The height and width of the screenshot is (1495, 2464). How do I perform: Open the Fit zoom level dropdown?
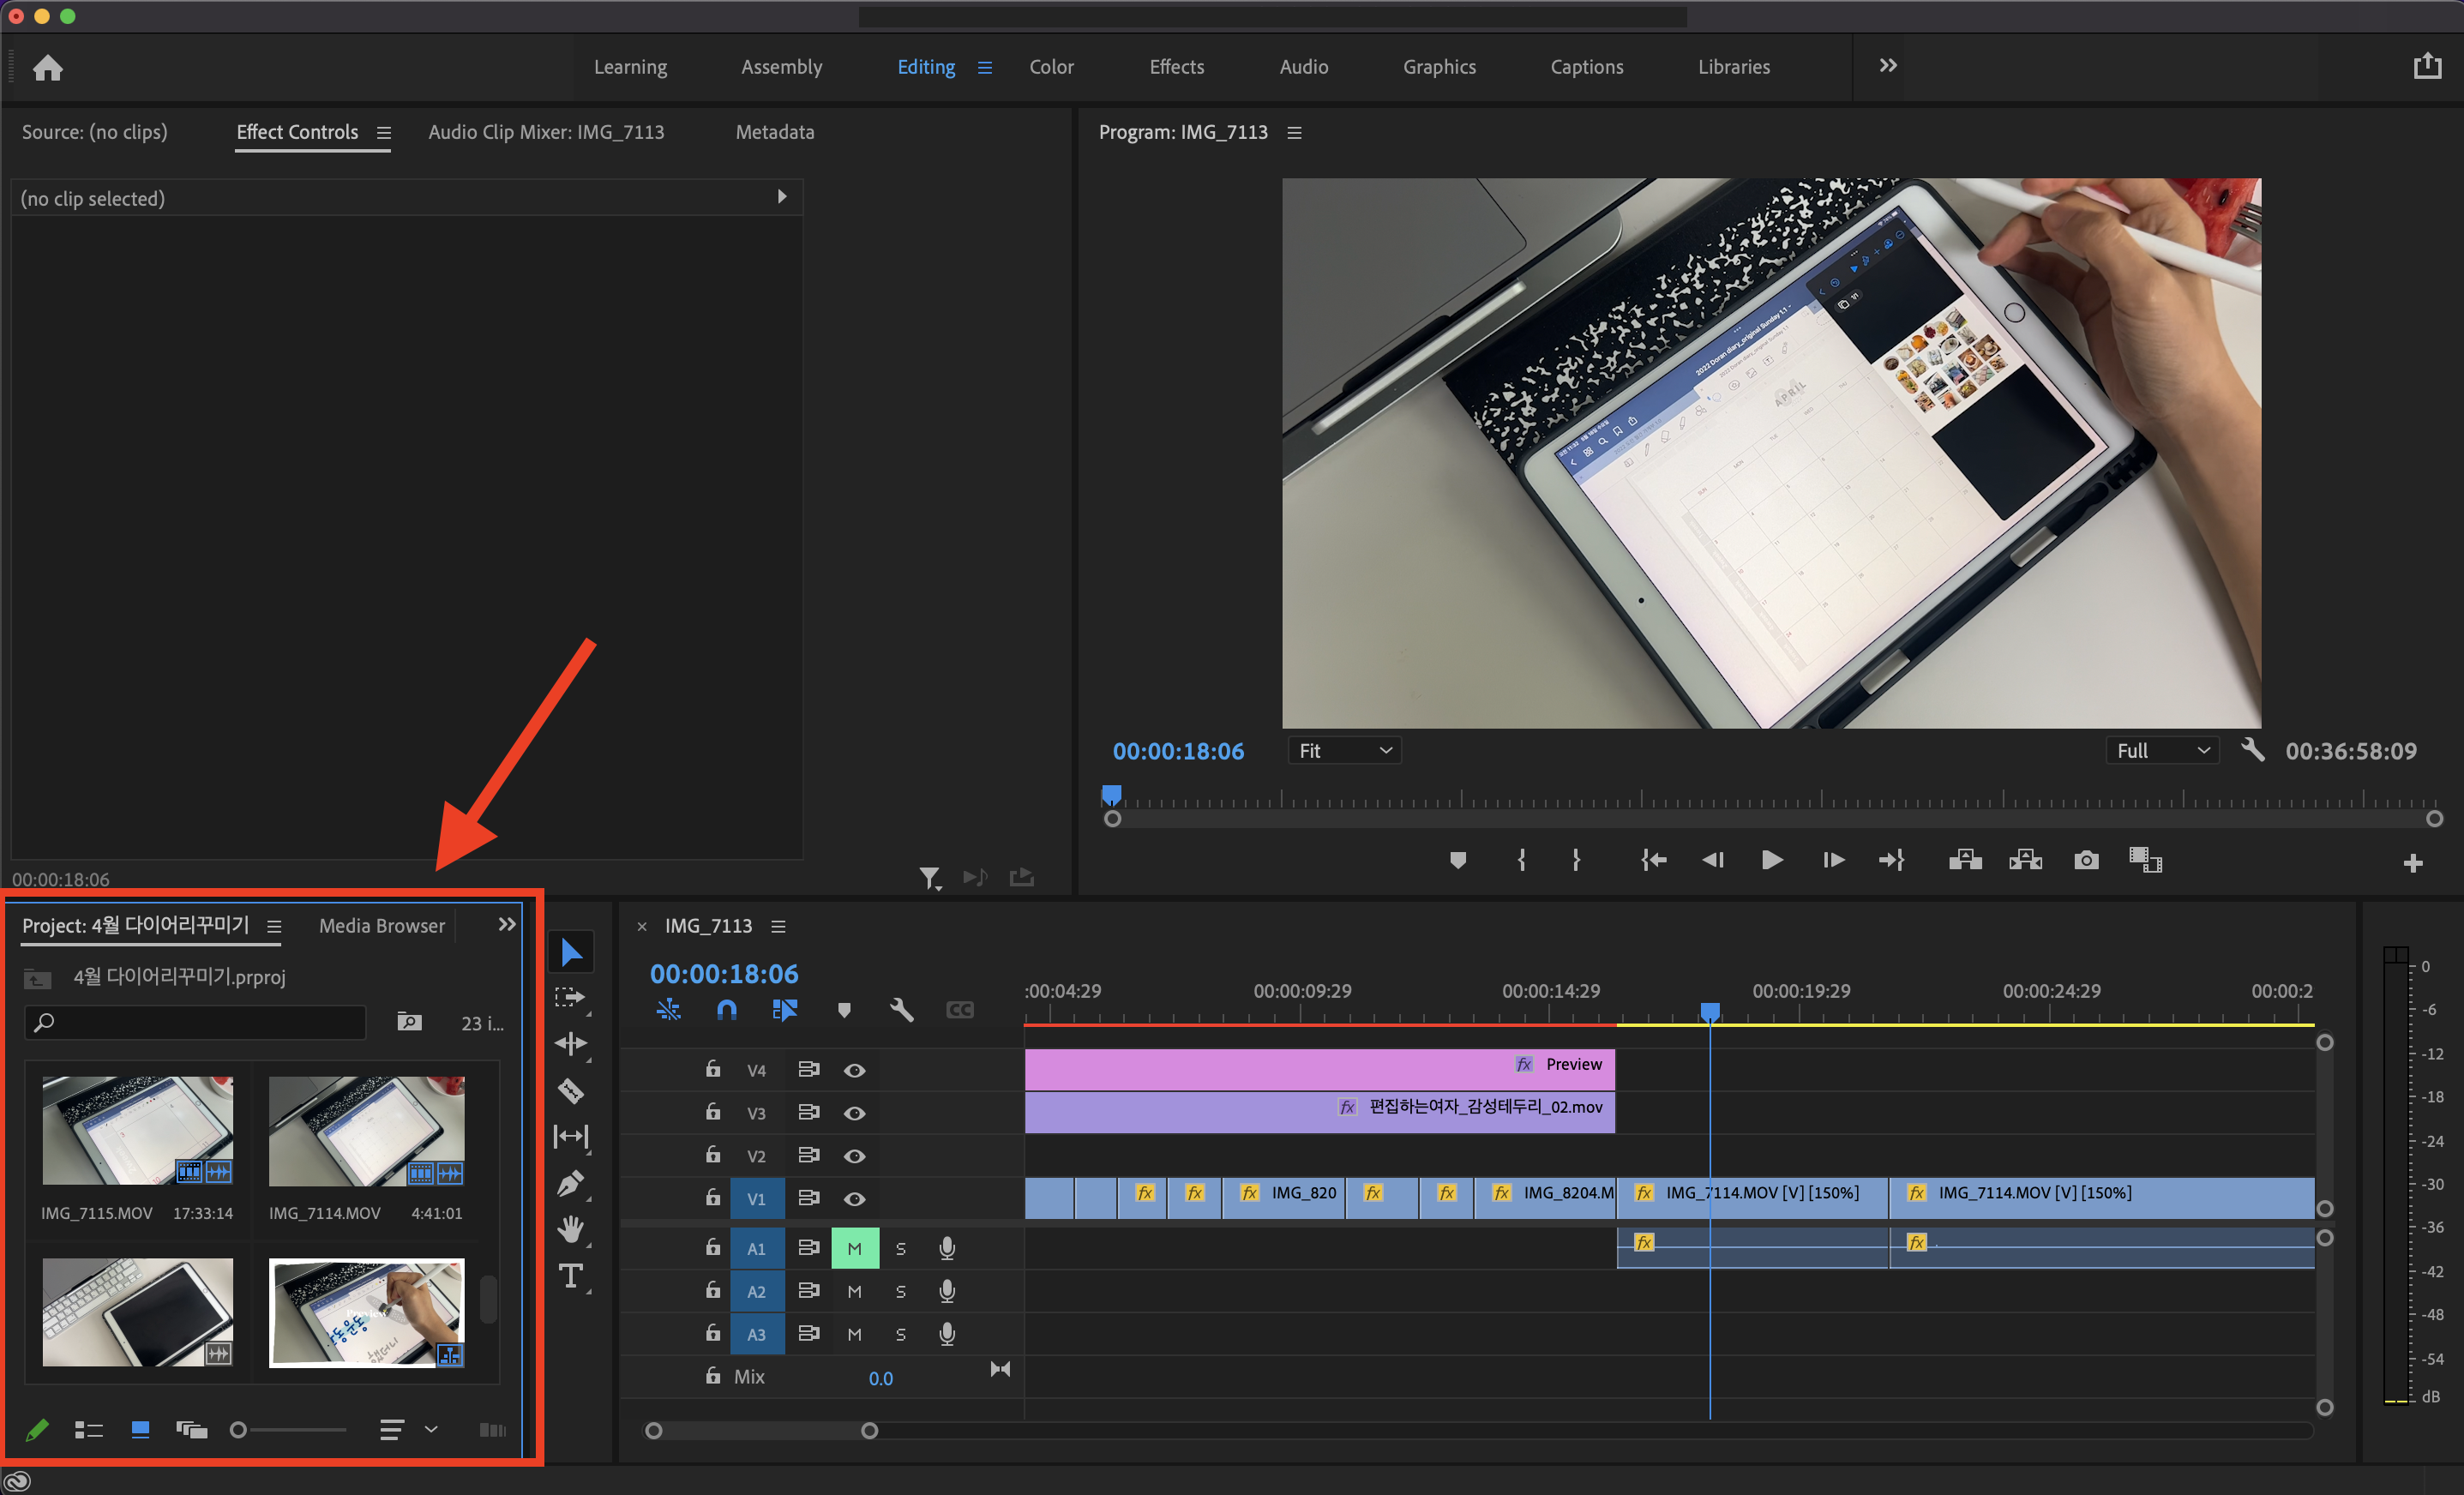click(x=1344, y=751)
